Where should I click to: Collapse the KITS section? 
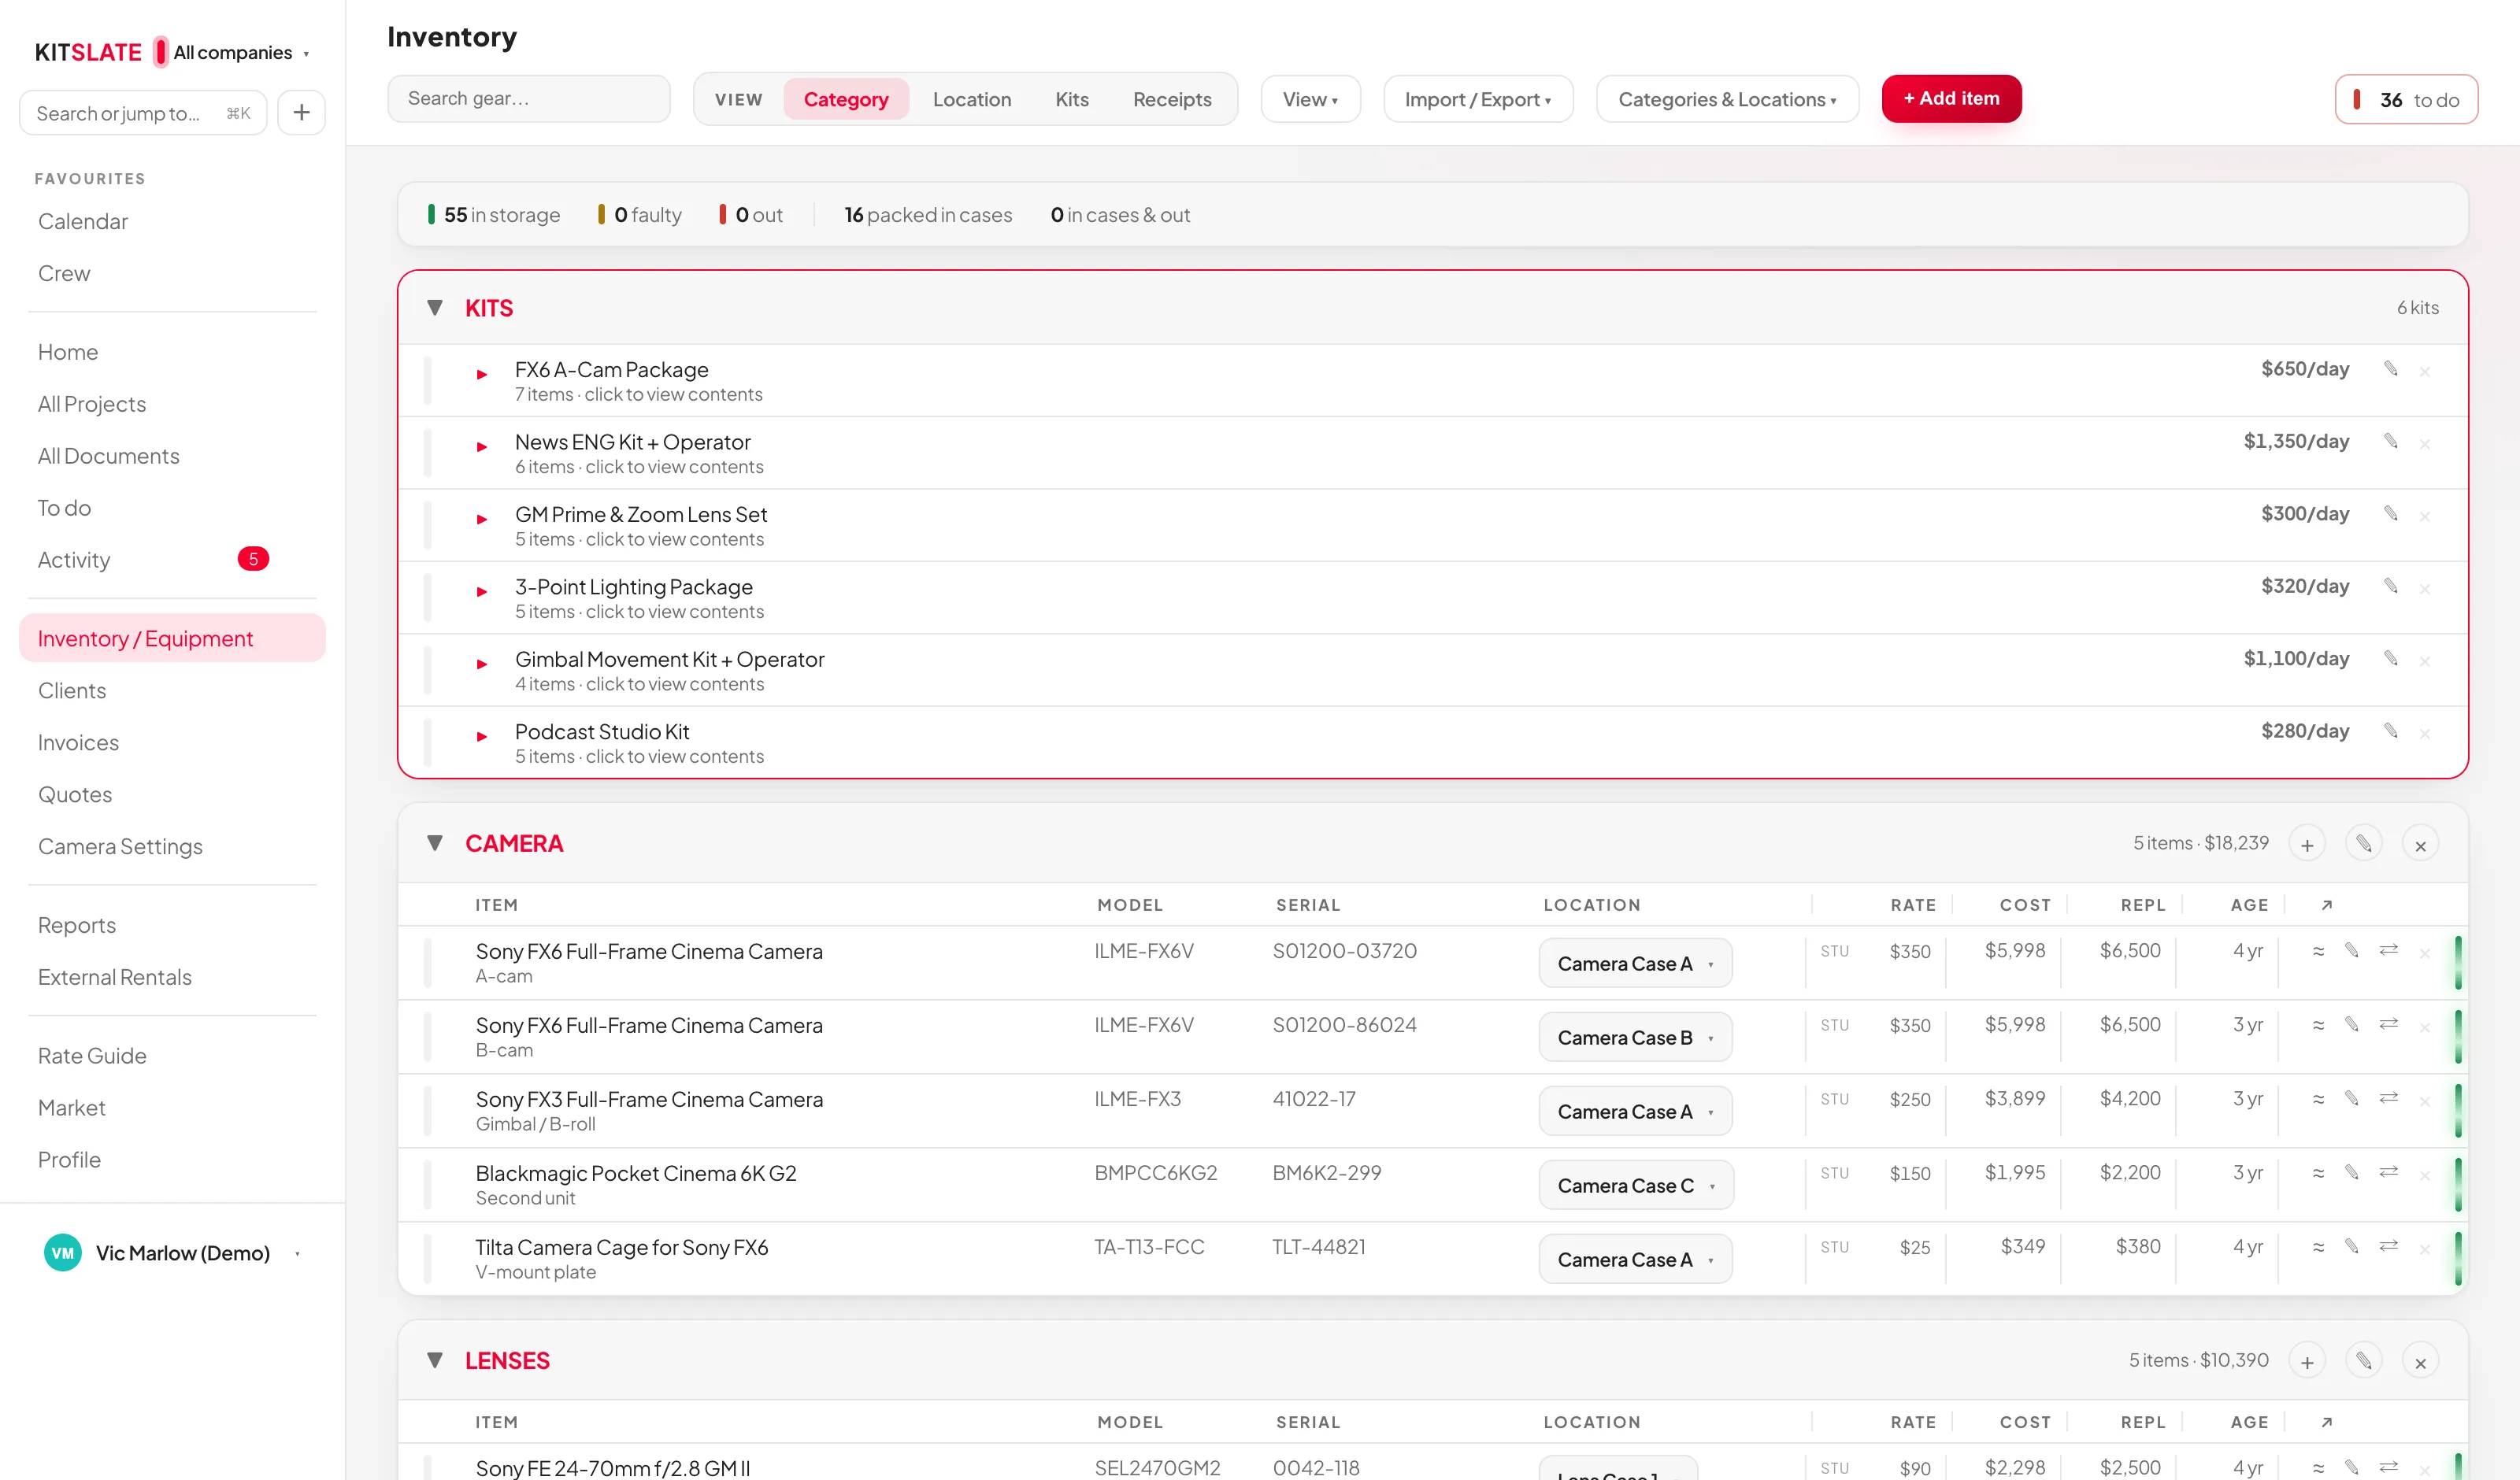pos(435,308)
